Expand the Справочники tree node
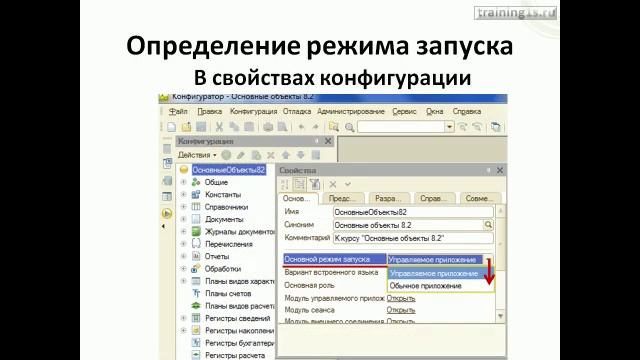Viewport: 640px width, 360px height. pyautogui.click(x=184, y=207)
